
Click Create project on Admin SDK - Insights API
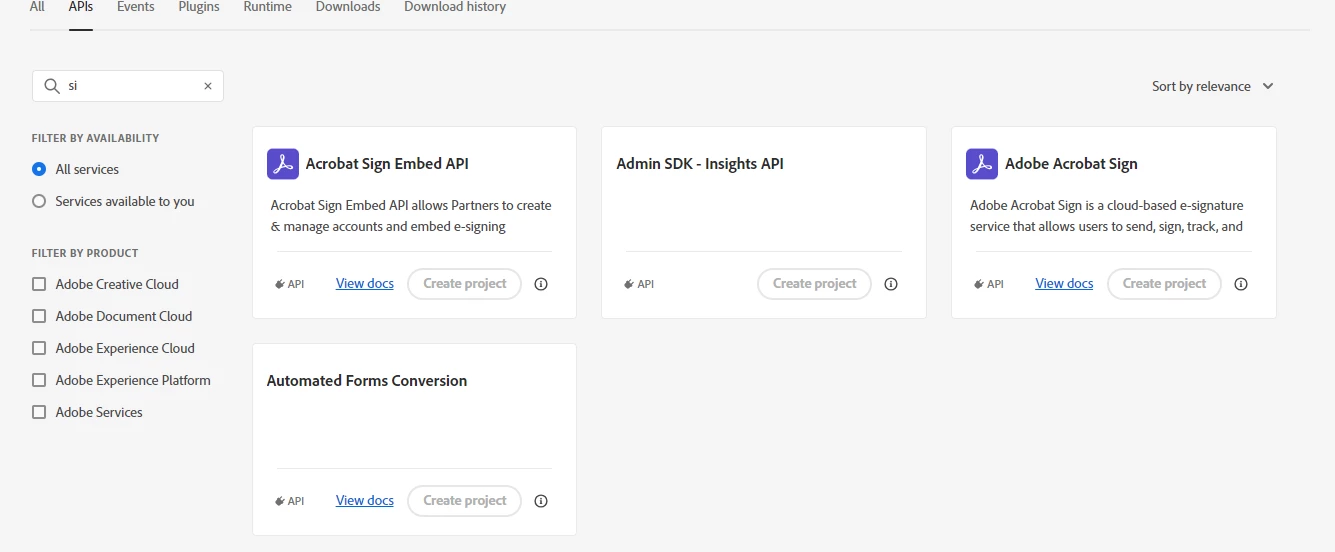coord(815,284)
